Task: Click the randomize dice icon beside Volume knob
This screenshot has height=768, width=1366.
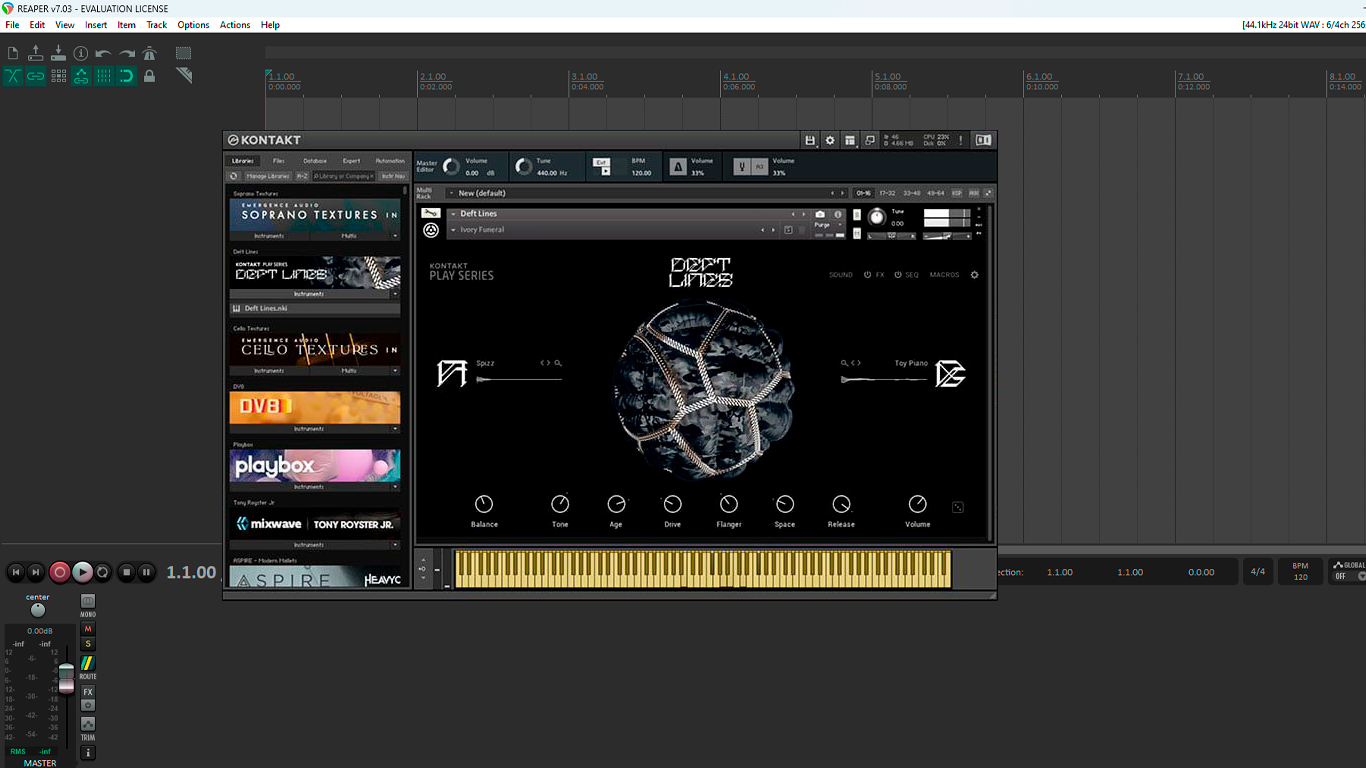Action: [958, 507]
